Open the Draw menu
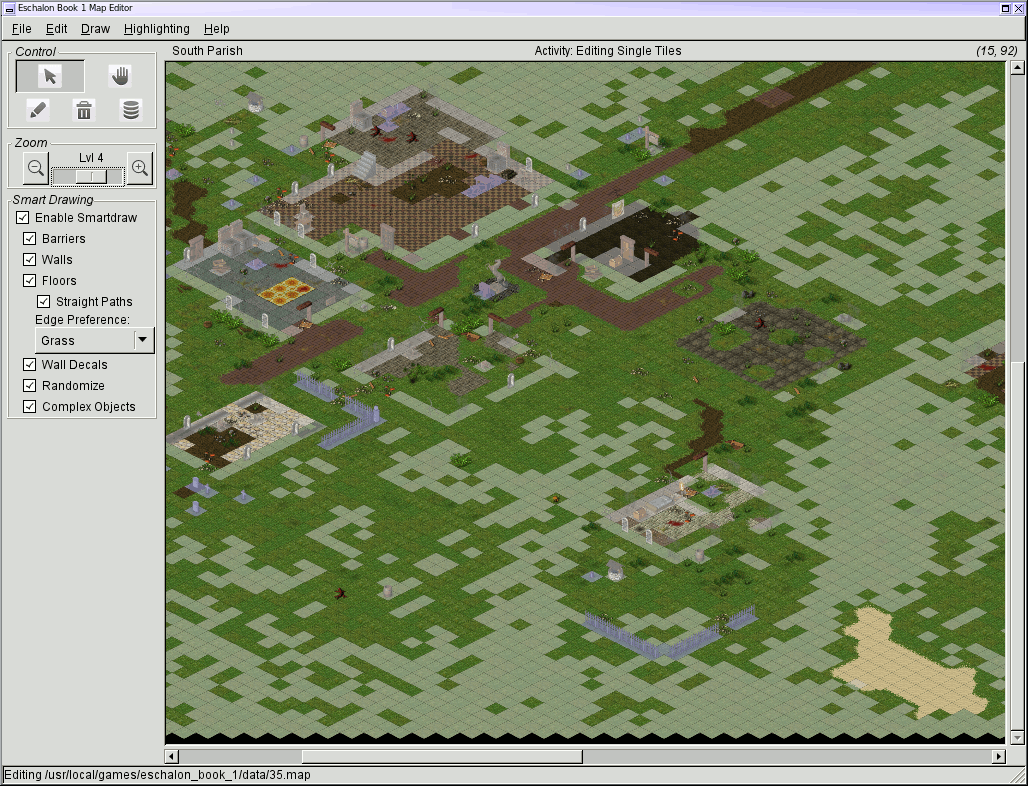The image size is (1028, 786). (x=95, y=29)
